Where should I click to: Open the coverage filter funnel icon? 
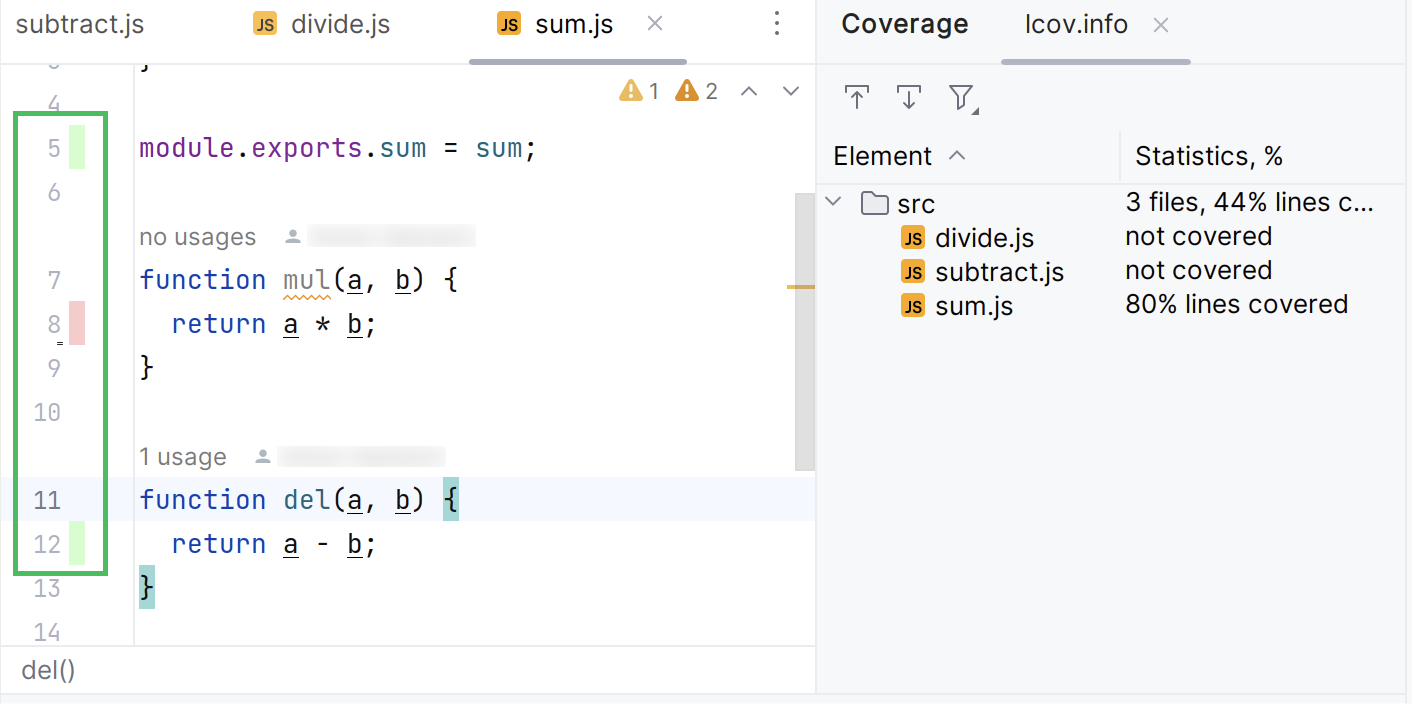tap(961, 97)
